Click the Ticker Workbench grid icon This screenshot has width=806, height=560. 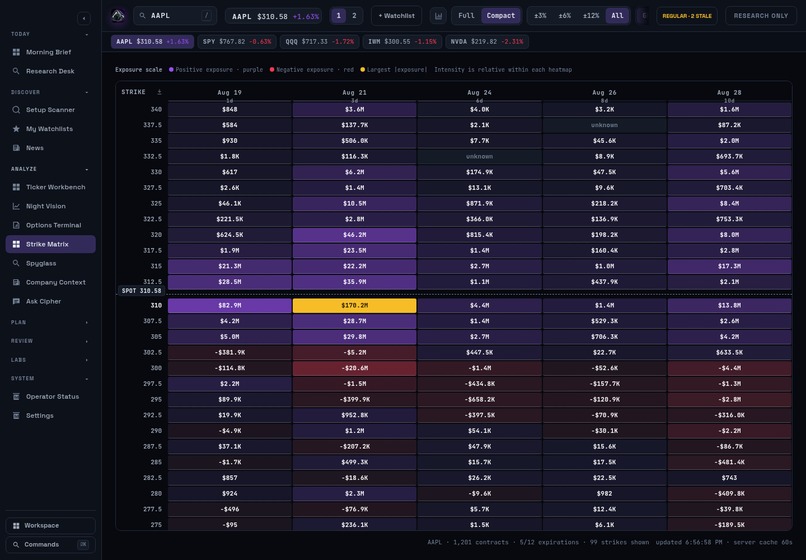coord(16,187)
